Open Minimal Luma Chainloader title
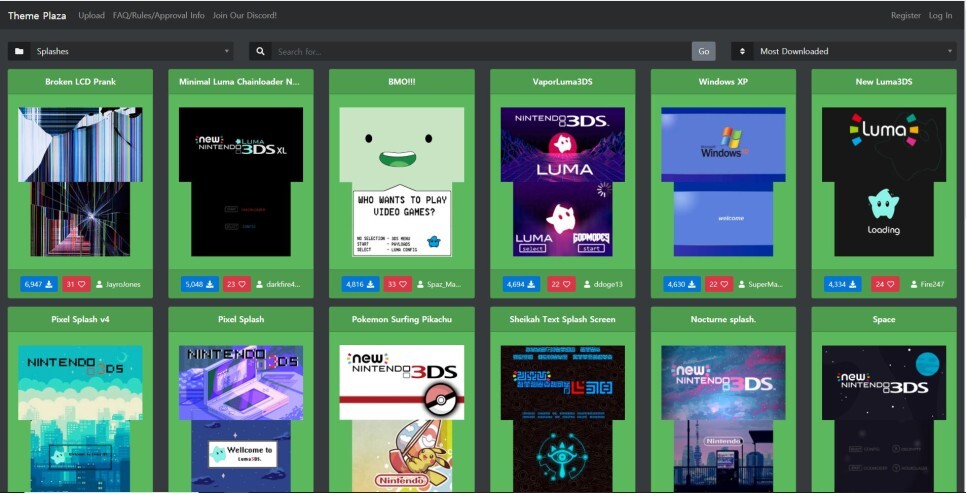 240,81
